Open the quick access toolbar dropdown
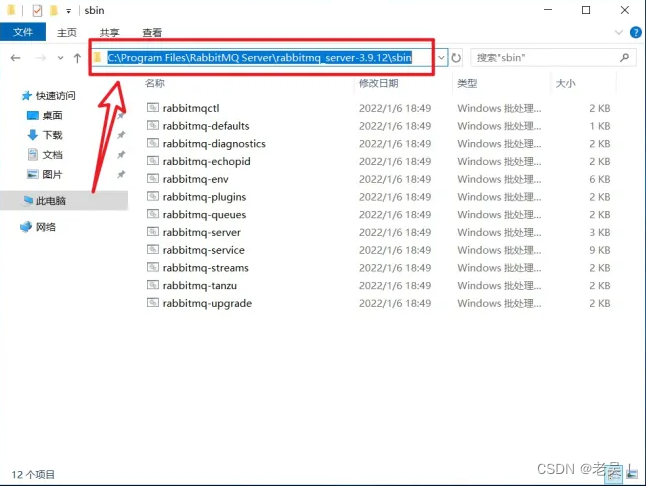This screenshot has width=646, height=486. pos(68,11)
